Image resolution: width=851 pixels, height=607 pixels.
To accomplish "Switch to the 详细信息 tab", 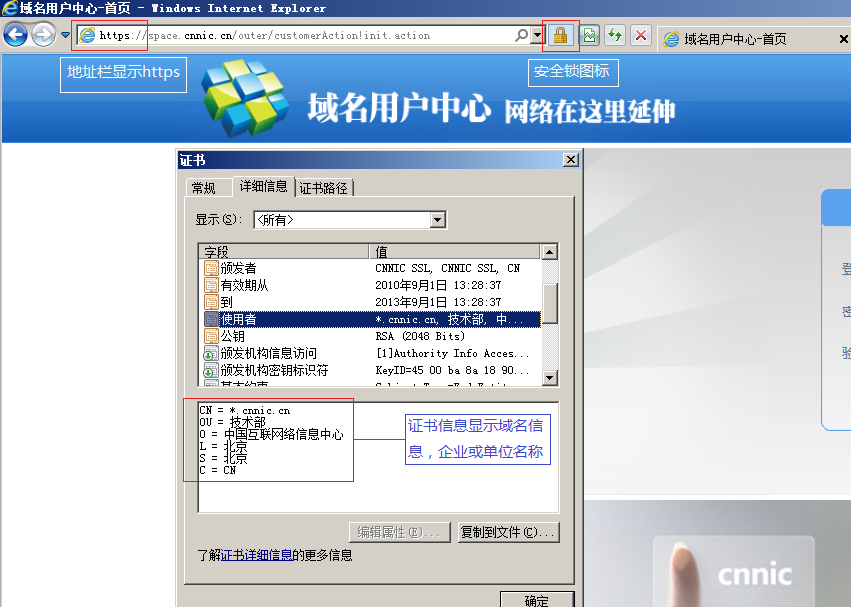I will (x=263, y=186).
